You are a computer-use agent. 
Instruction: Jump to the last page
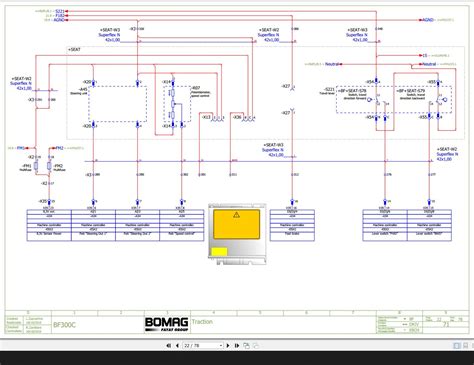(x=237, y=346)
